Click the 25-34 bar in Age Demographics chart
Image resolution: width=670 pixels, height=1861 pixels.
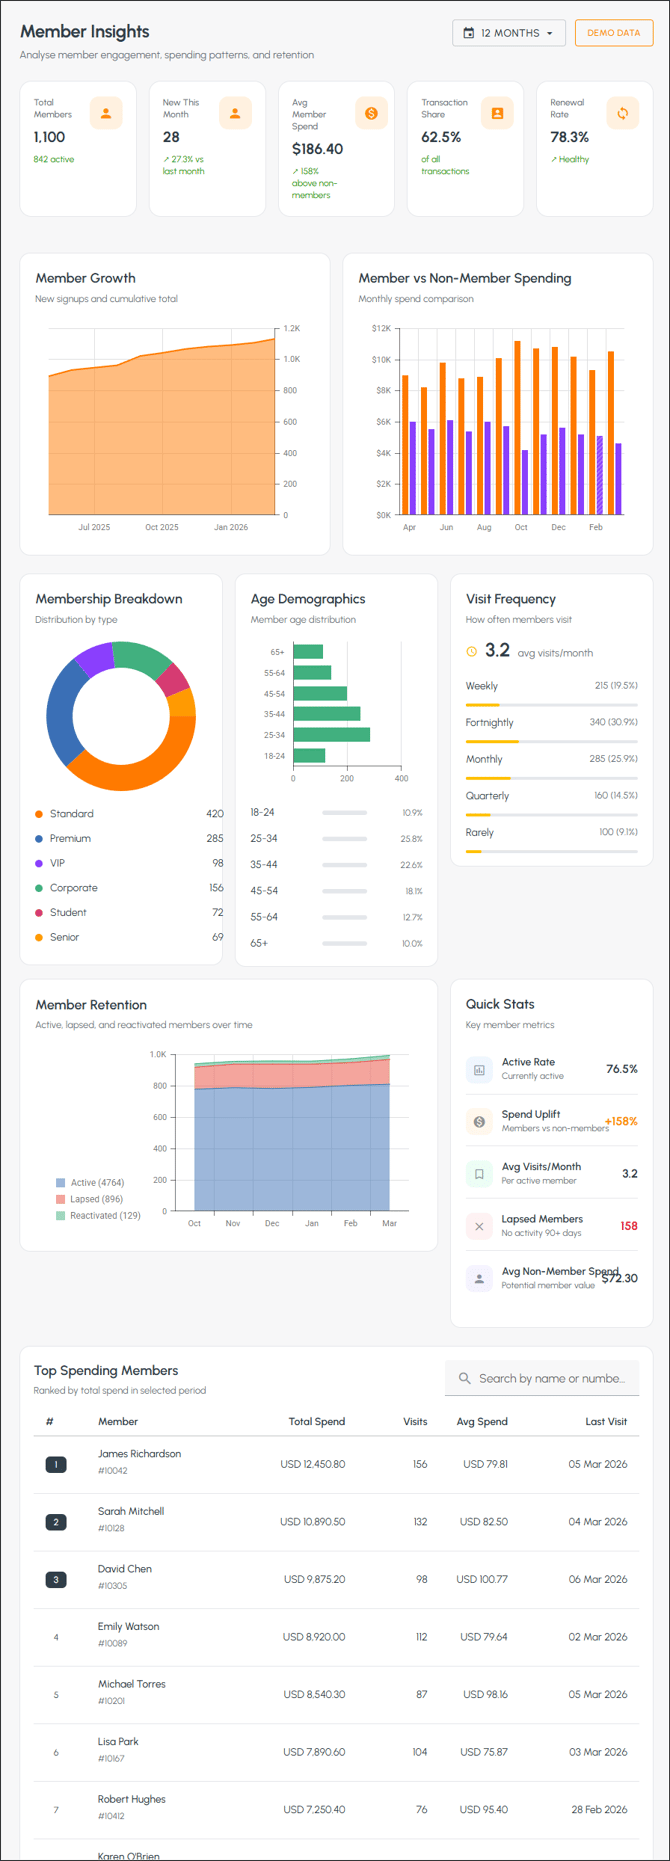click(x=331, y=735)
